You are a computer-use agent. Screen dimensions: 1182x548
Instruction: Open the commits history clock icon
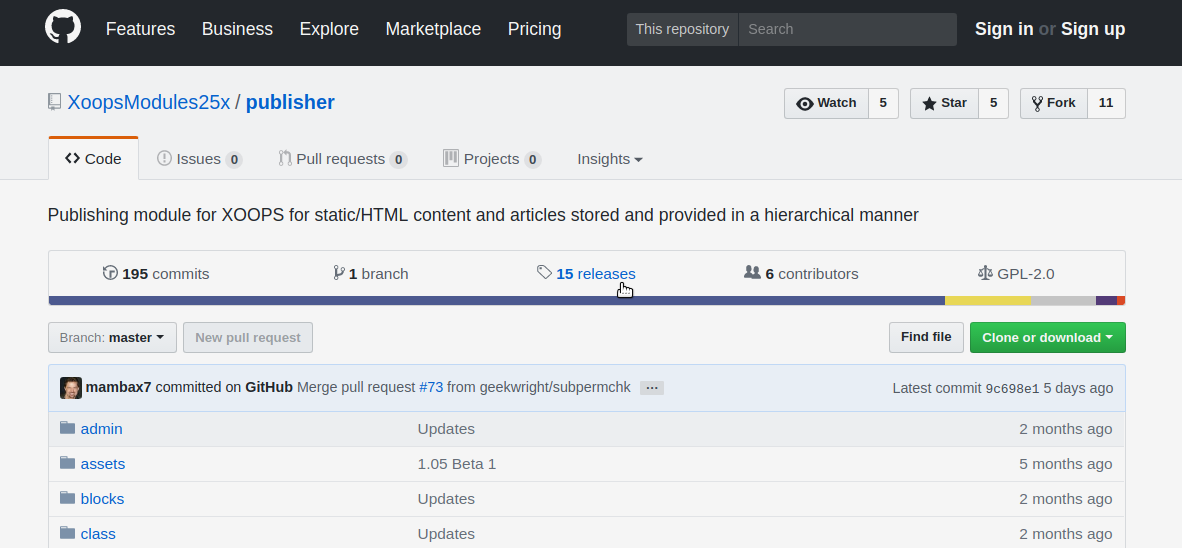click(x=110, y=273)
